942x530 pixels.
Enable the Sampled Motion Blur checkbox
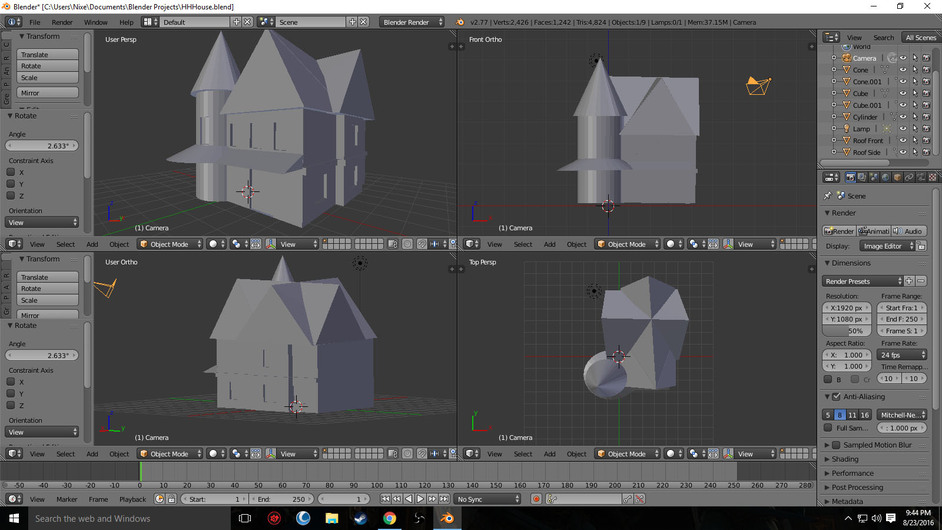[x=837, y=444]
